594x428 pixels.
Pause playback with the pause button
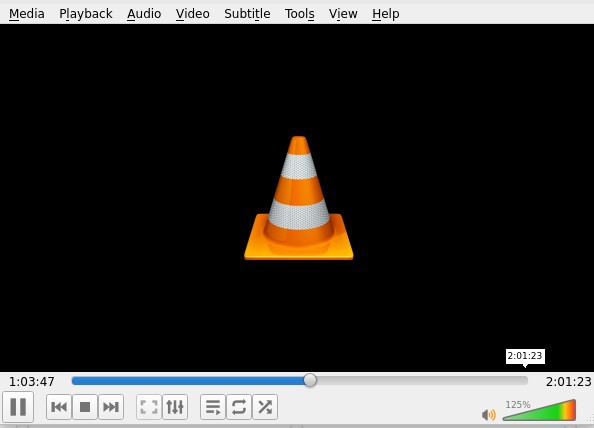(x=18, y=407)
